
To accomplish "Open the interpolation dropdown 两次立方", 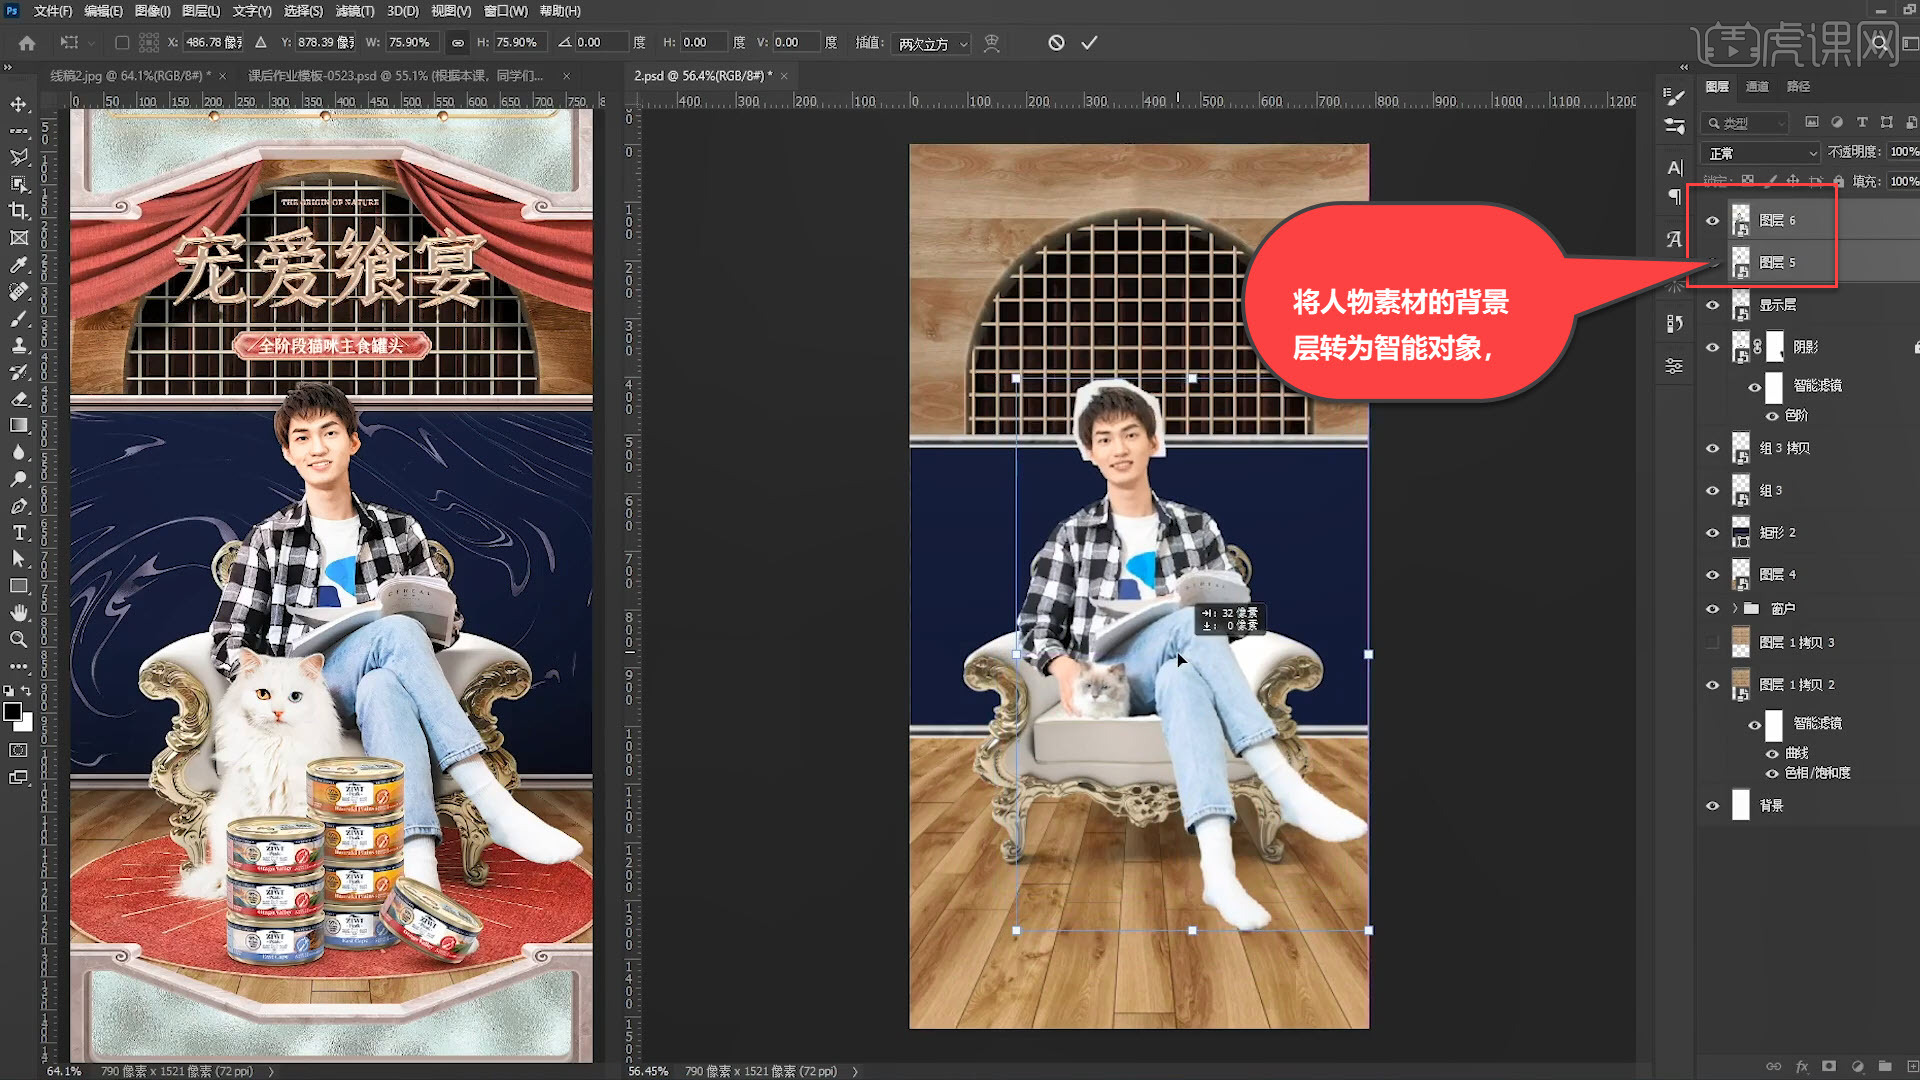I will (932, 44).
